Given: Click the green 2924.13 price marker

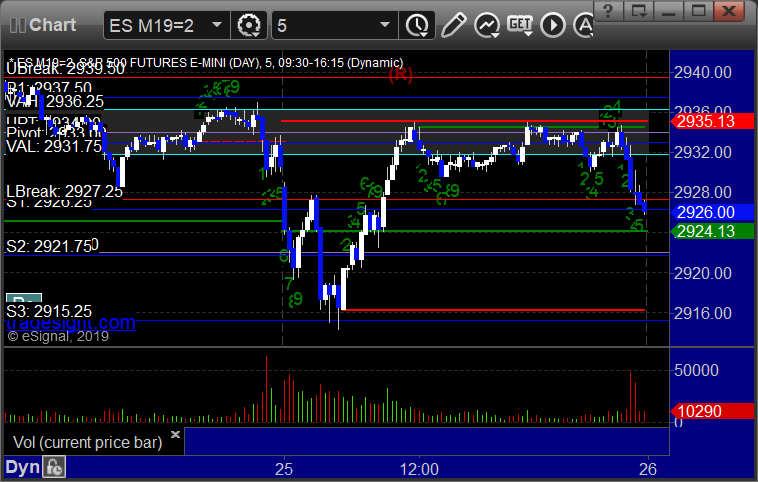Looking at the screenshot, I should click(x=713, y=231).
